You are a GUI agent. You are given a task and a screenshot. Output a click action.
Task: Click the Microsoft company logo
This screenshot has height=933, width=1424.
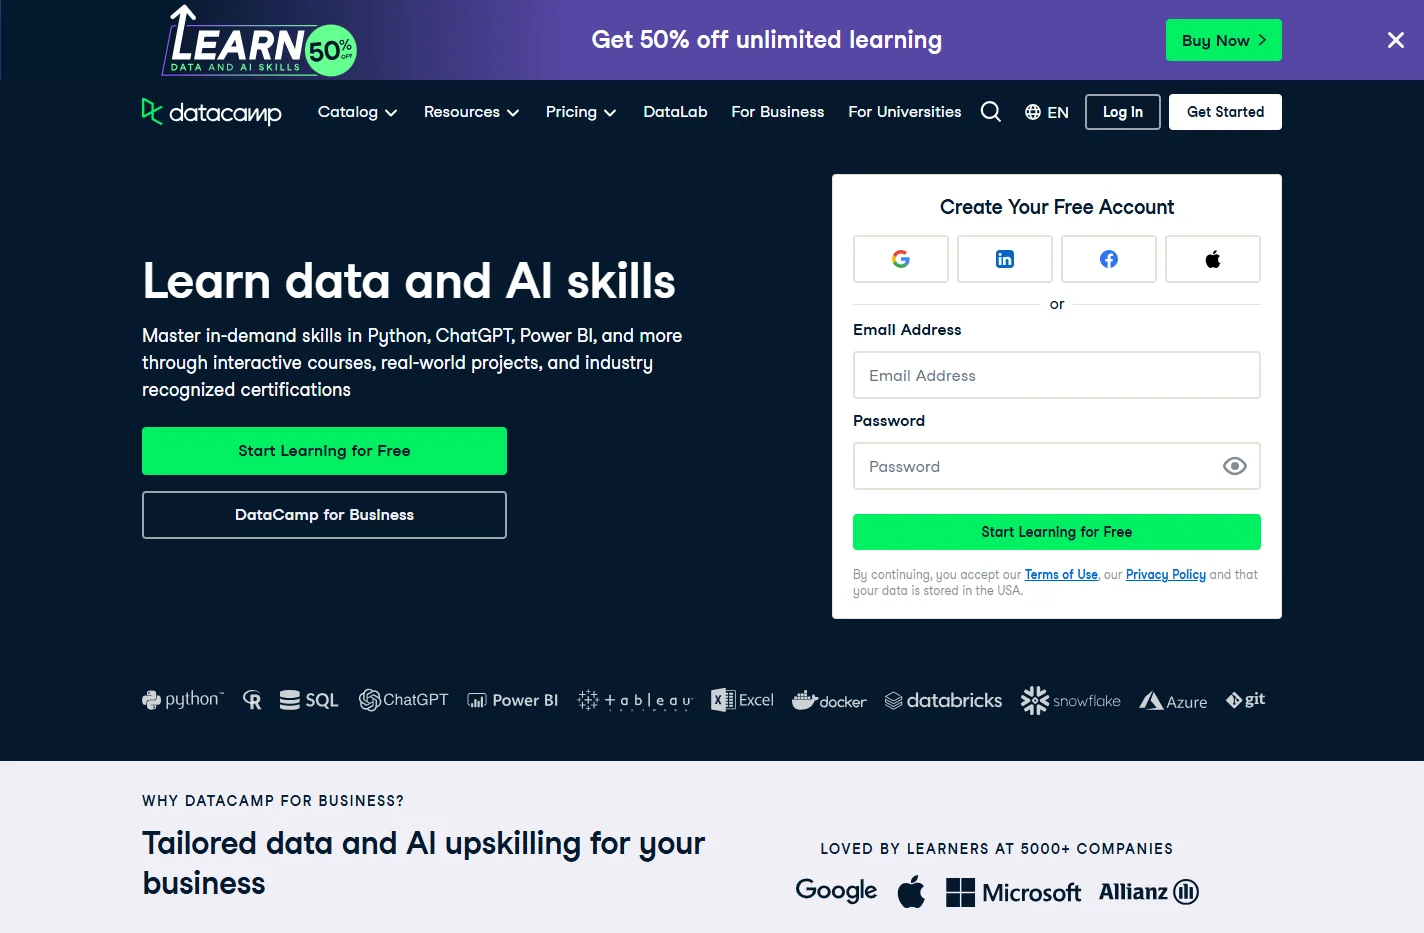(x=1013, y=892)
